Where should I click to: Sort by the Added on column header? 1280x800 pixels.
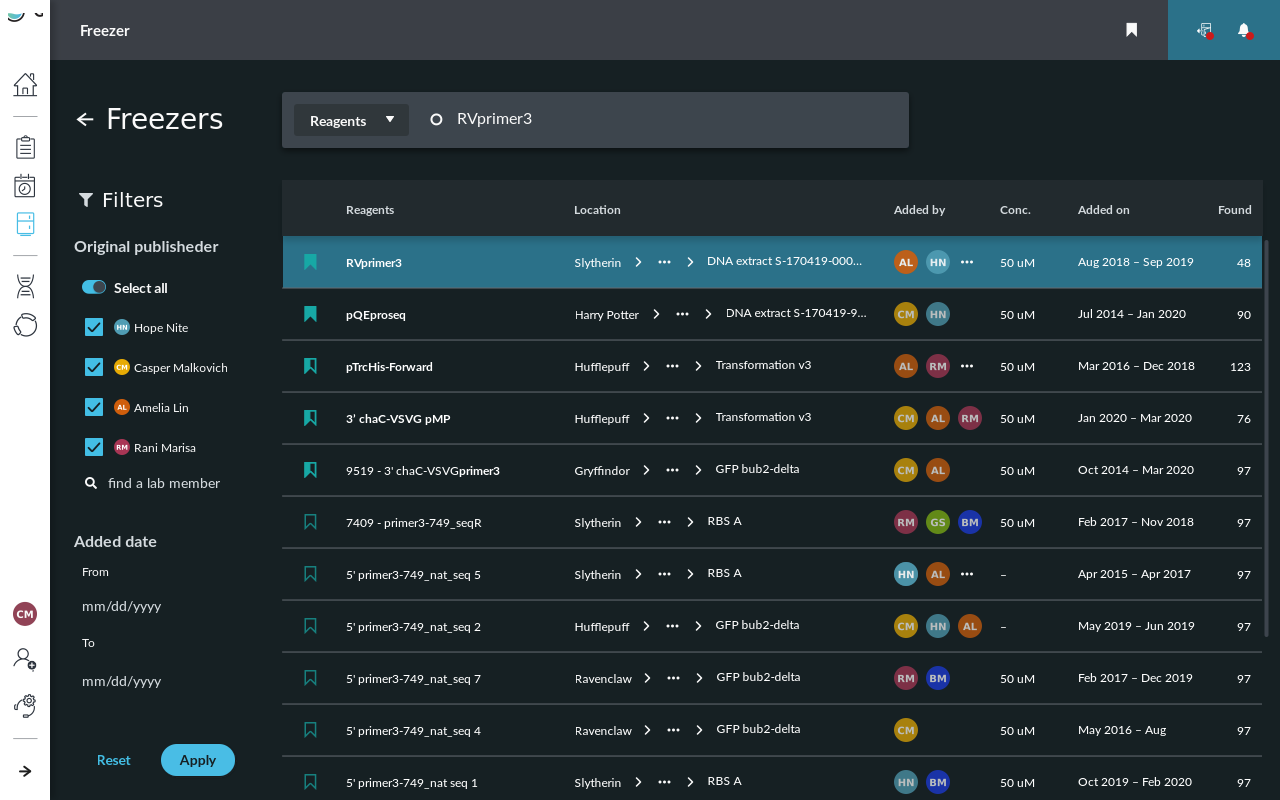(x=1103, y=210)
